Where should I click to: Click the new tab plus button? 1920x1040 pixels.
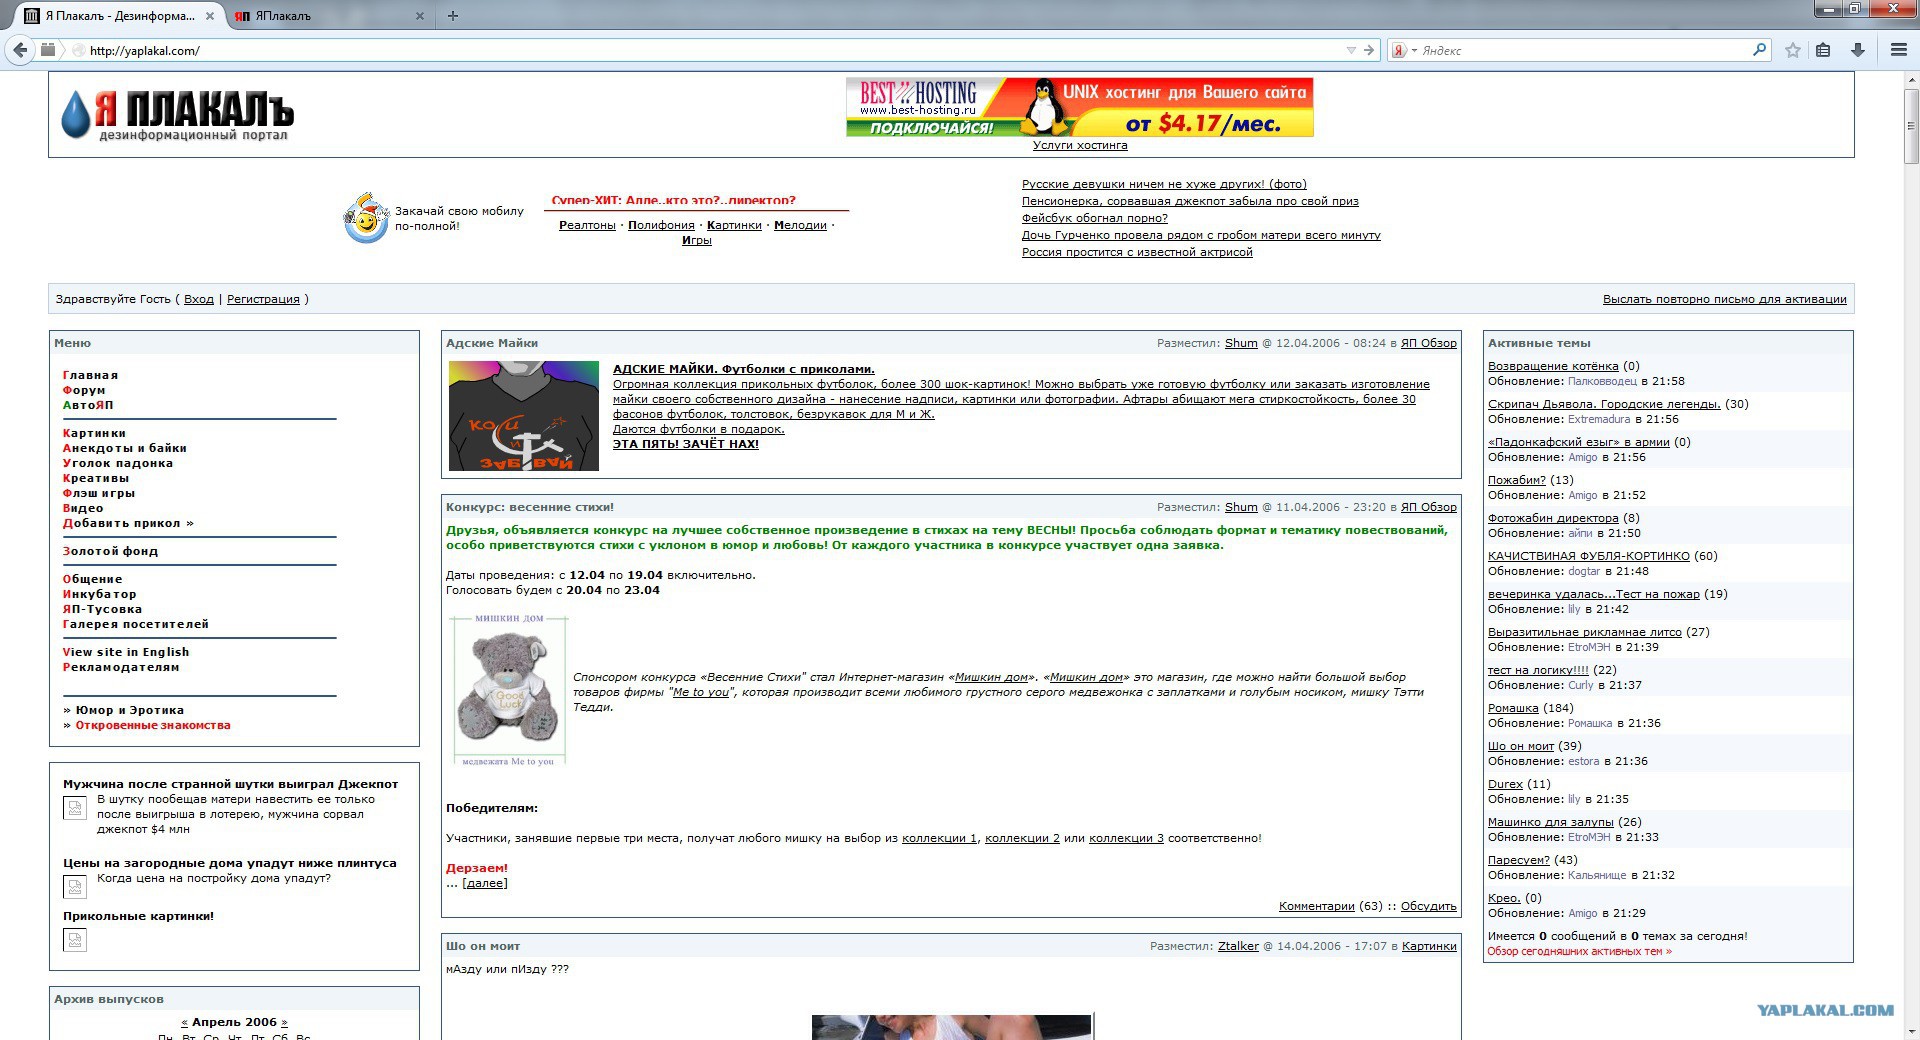[x=453, y=16]
